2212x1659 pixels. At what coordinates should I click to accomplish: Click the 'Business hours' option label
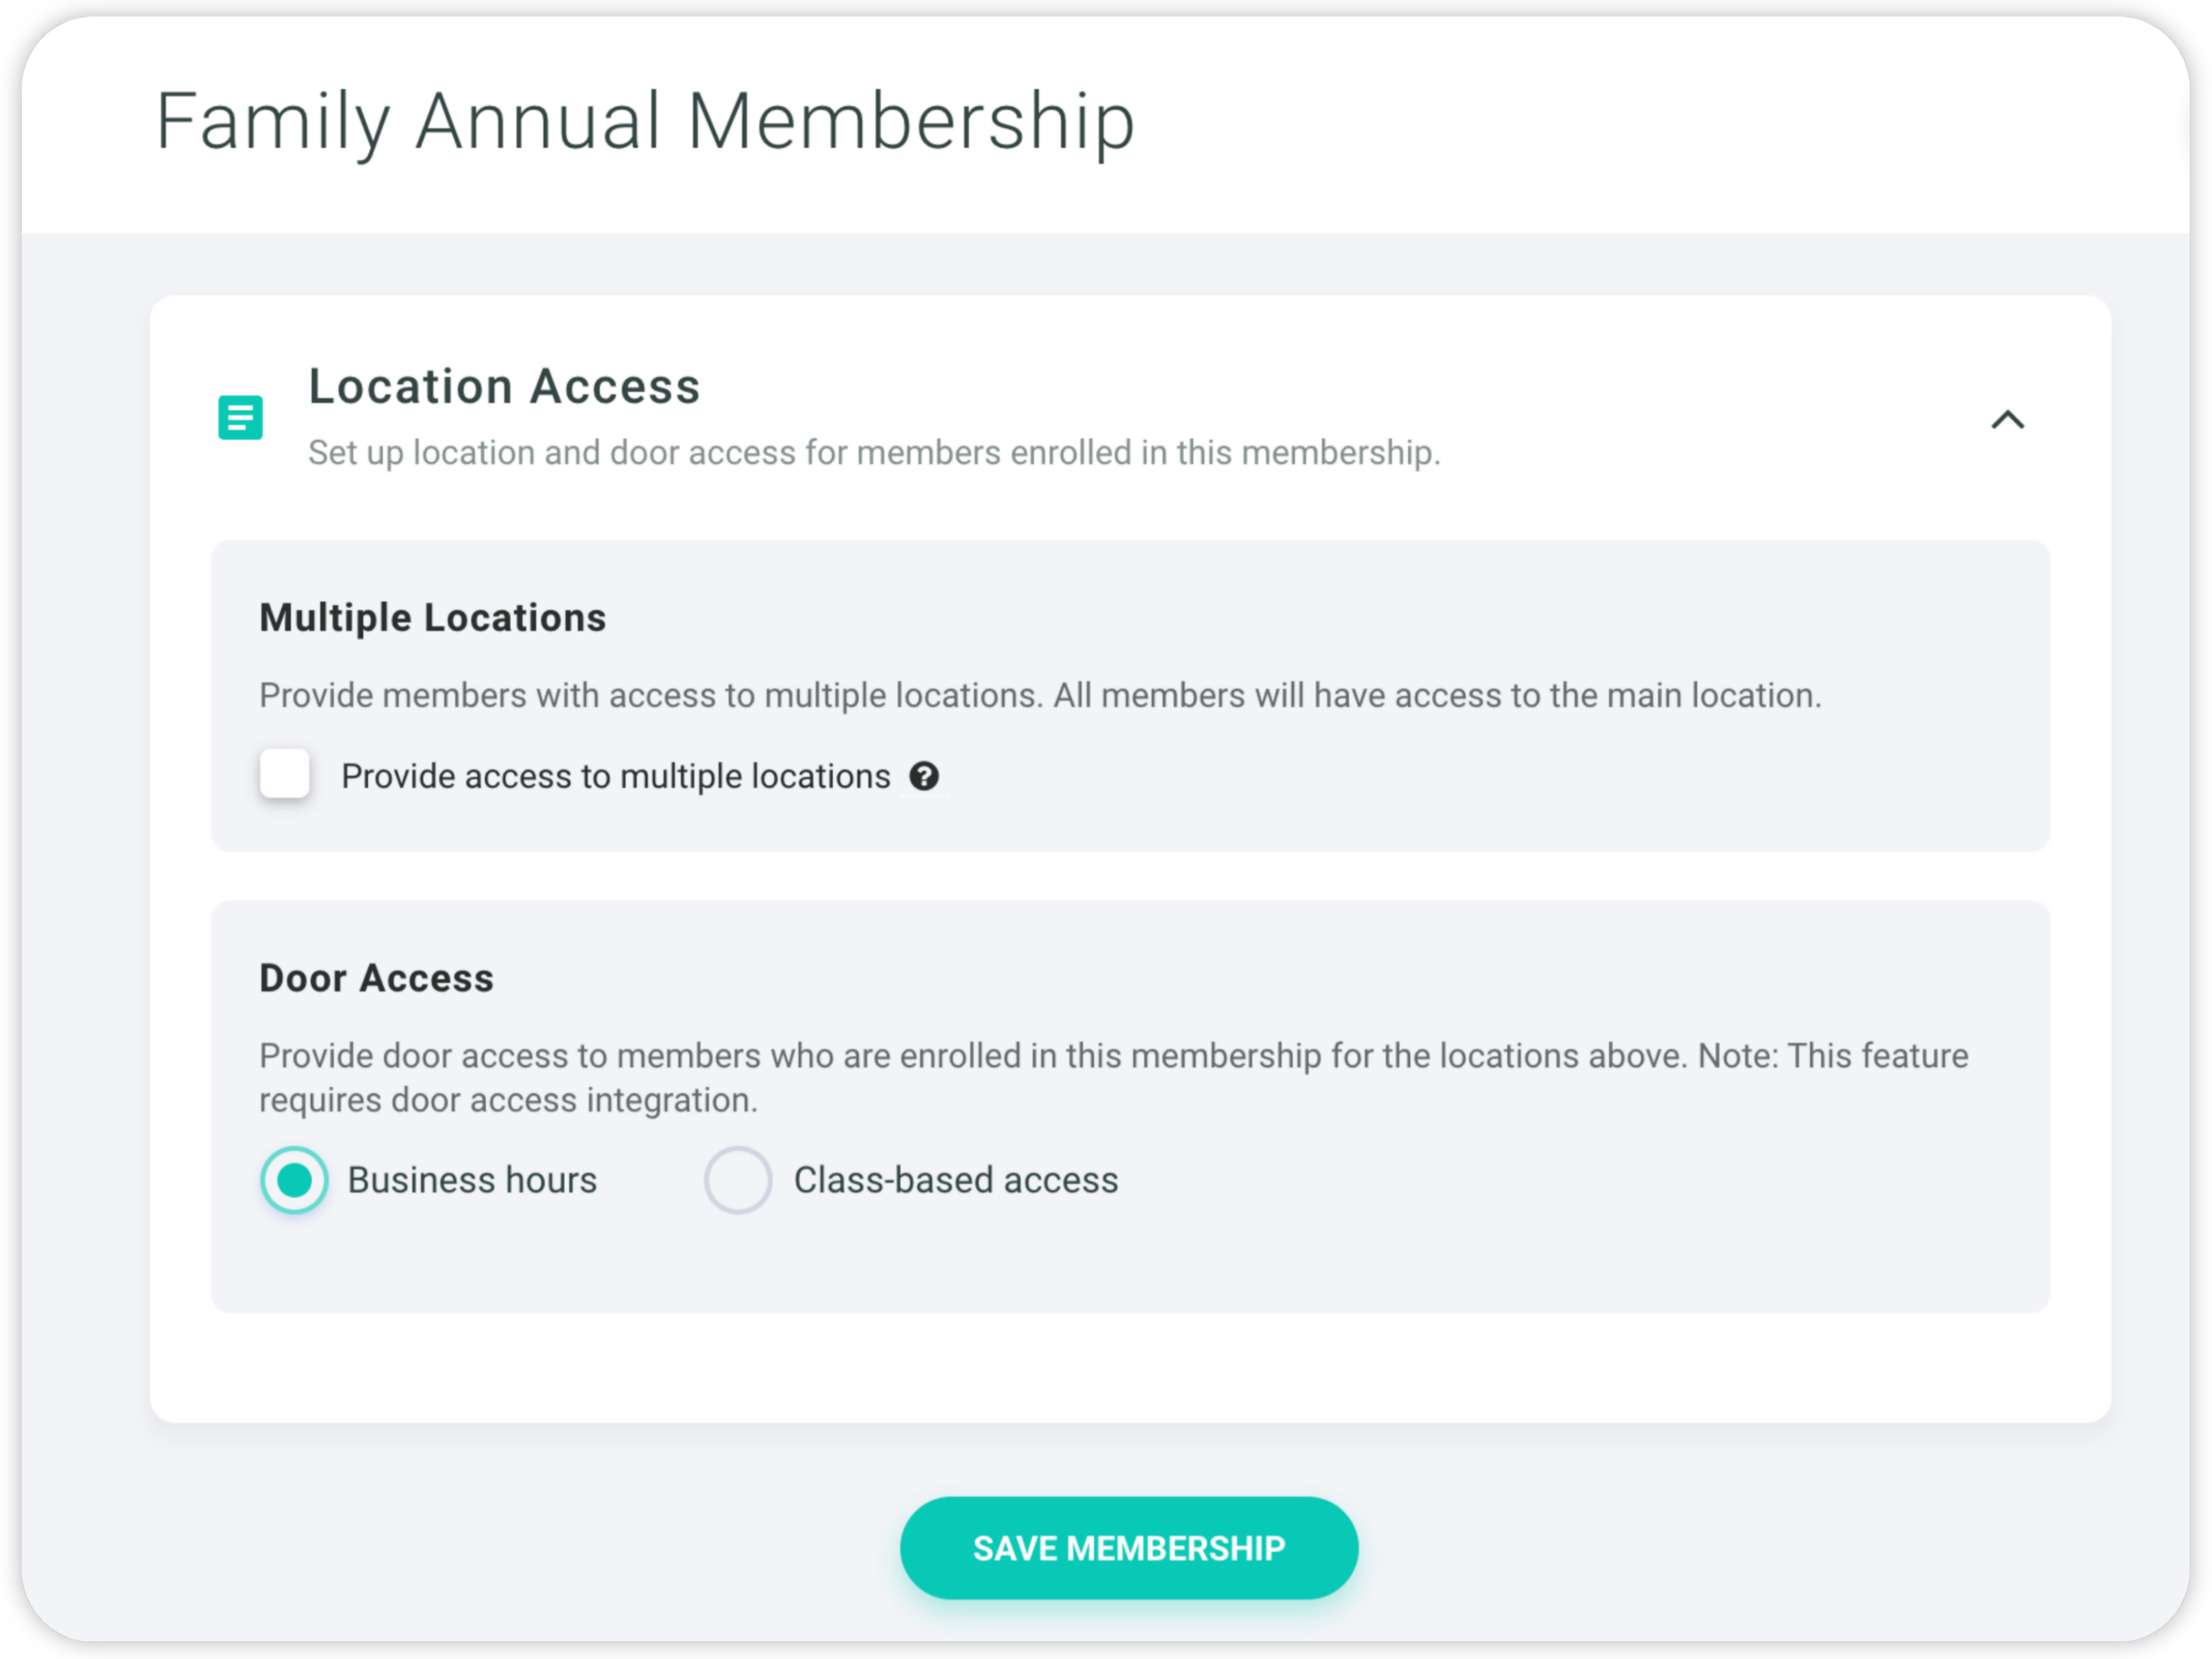(472, 1180)
